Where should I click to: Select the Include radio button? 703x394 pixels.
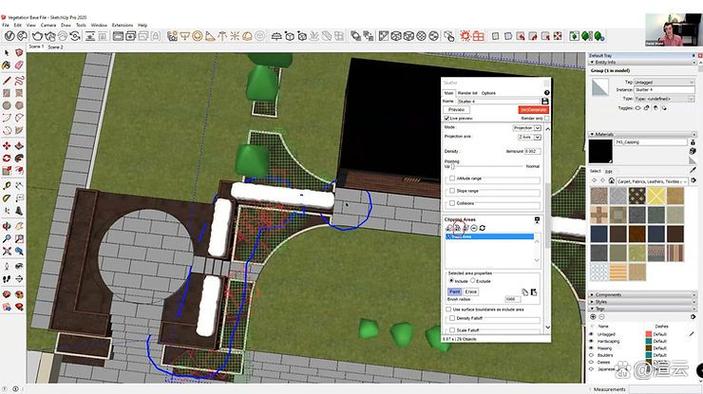point(451,281)
